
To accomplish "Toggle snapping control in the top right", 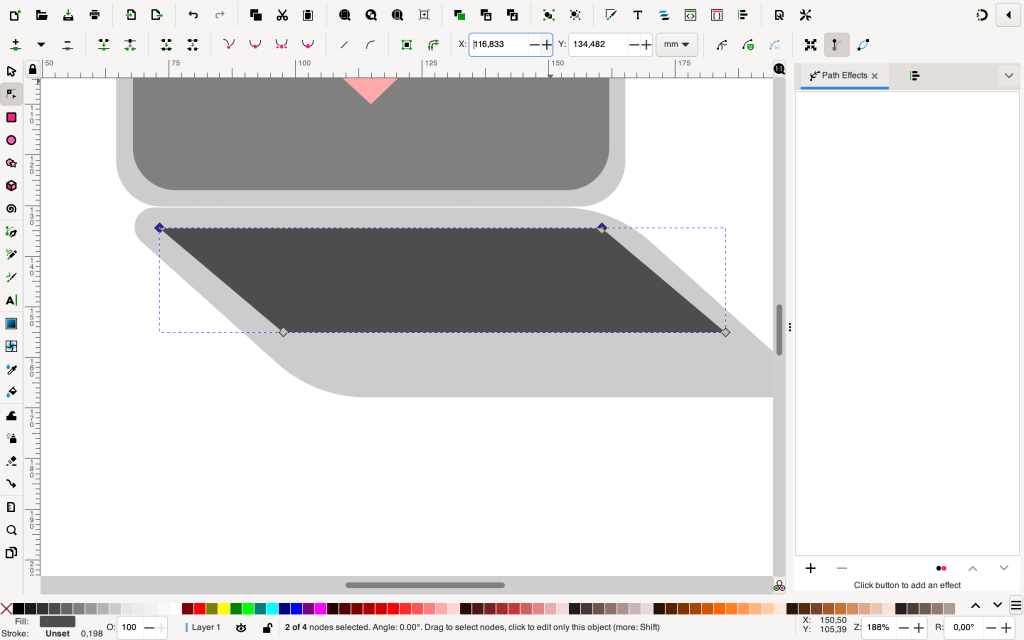I will [982, 15].
